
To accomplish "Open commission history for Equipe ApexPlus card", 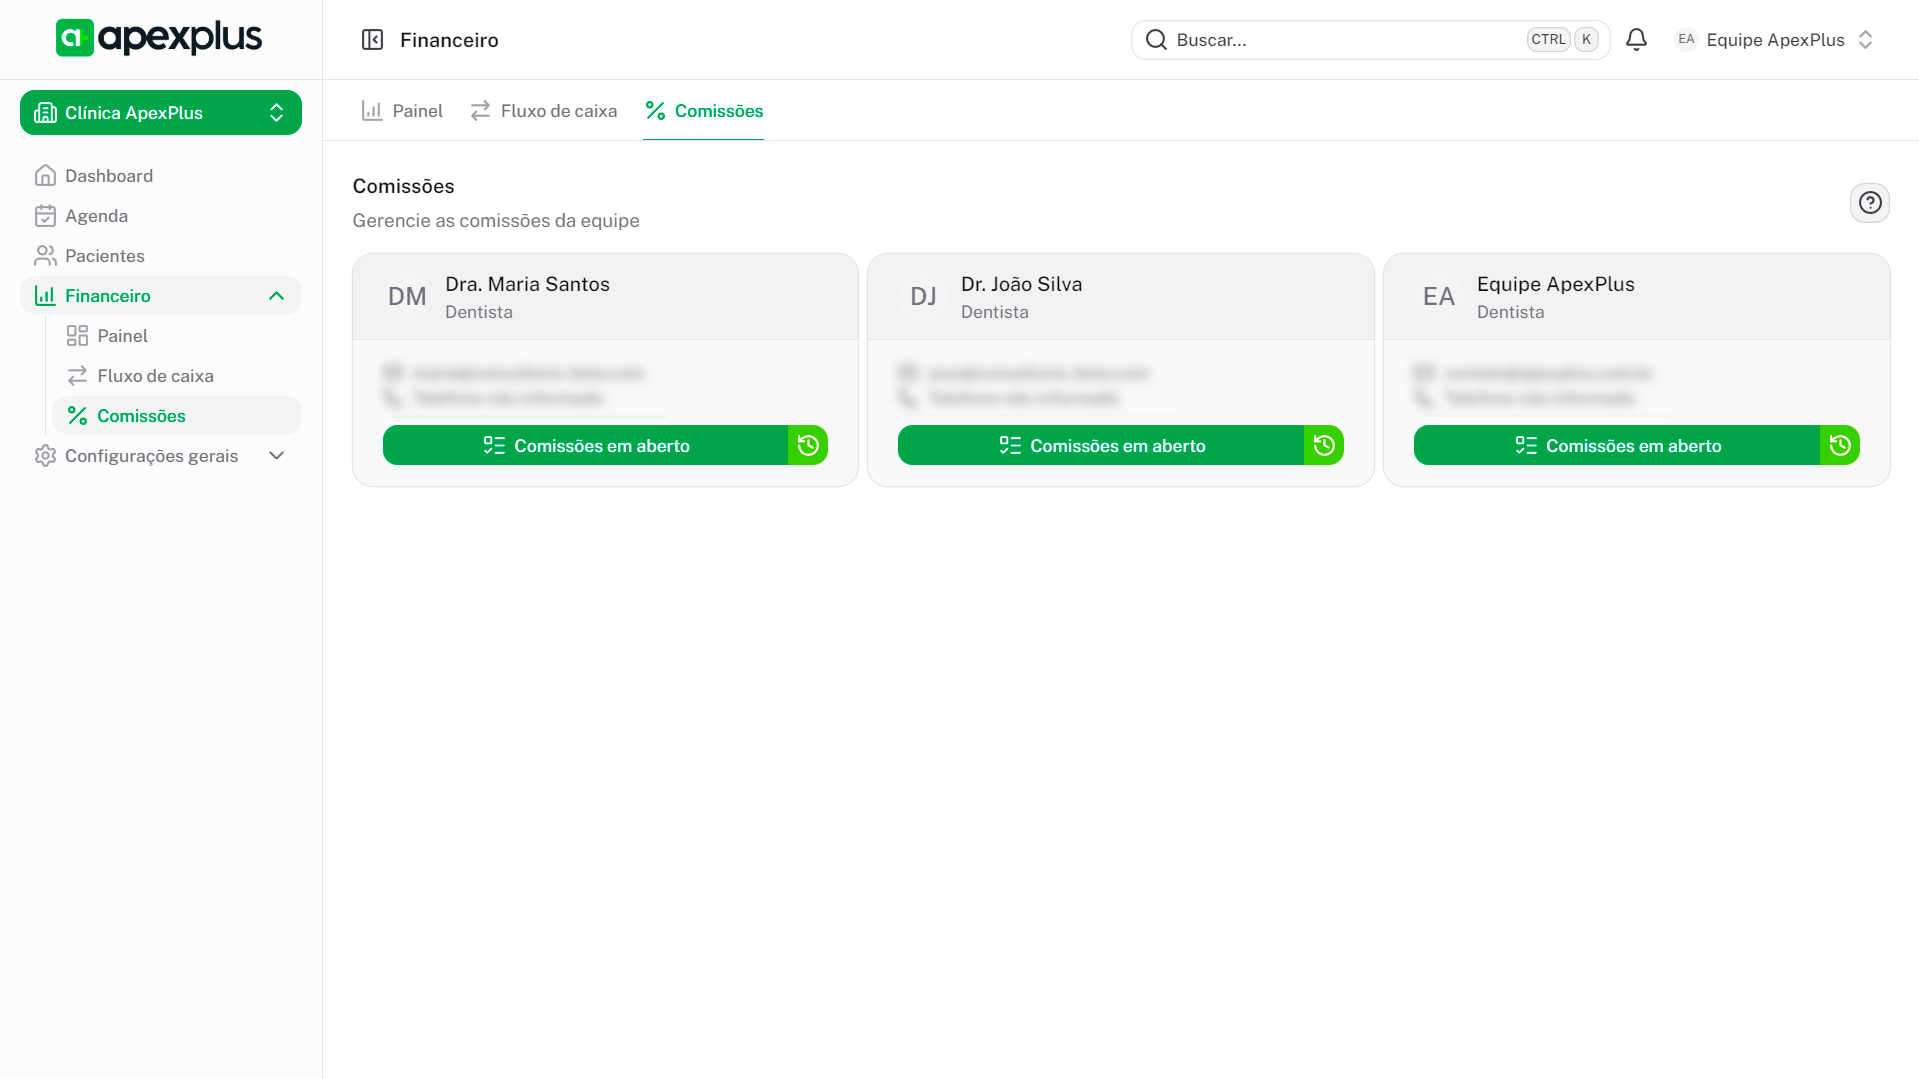I will [1839, 446].
